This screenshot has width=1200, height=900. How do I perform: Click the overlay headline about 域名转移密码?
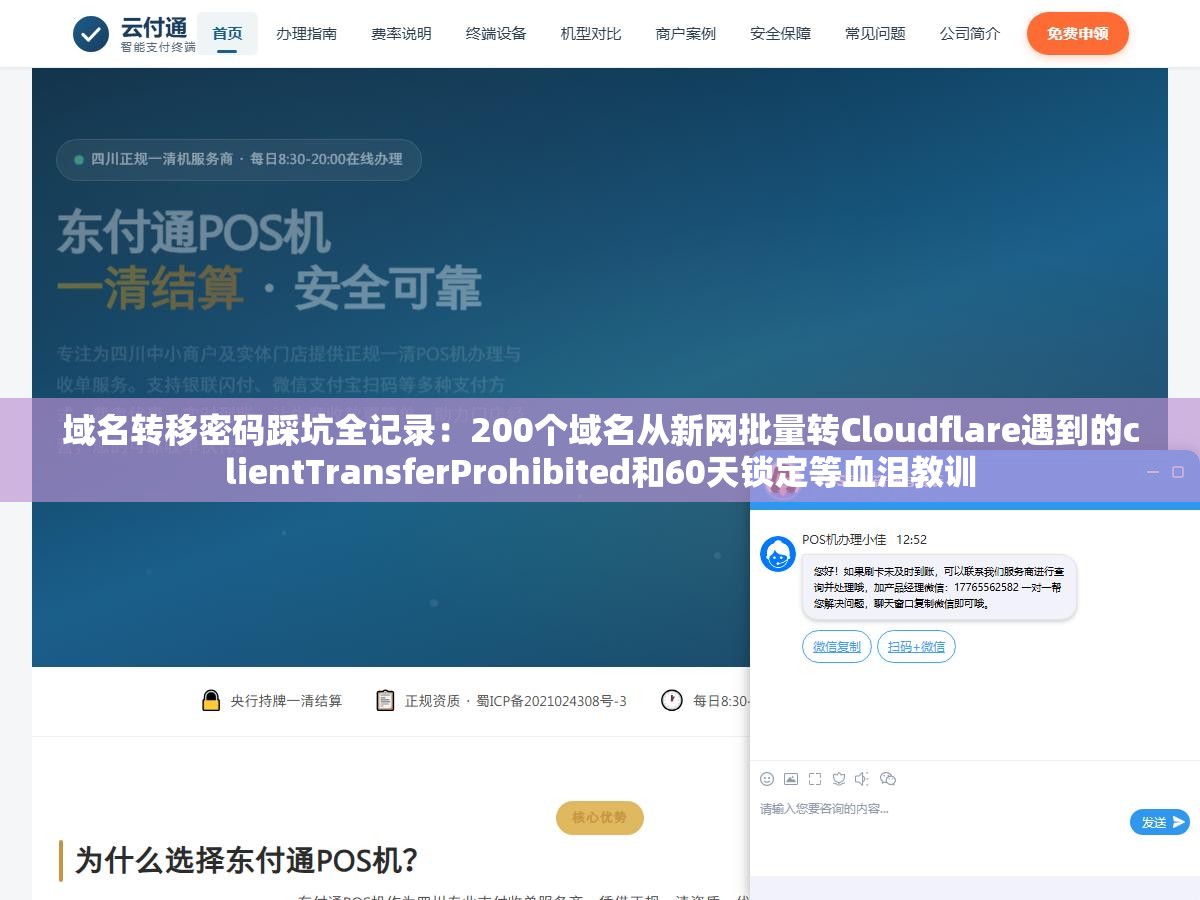pyautogui.click(x=600, y=450)
